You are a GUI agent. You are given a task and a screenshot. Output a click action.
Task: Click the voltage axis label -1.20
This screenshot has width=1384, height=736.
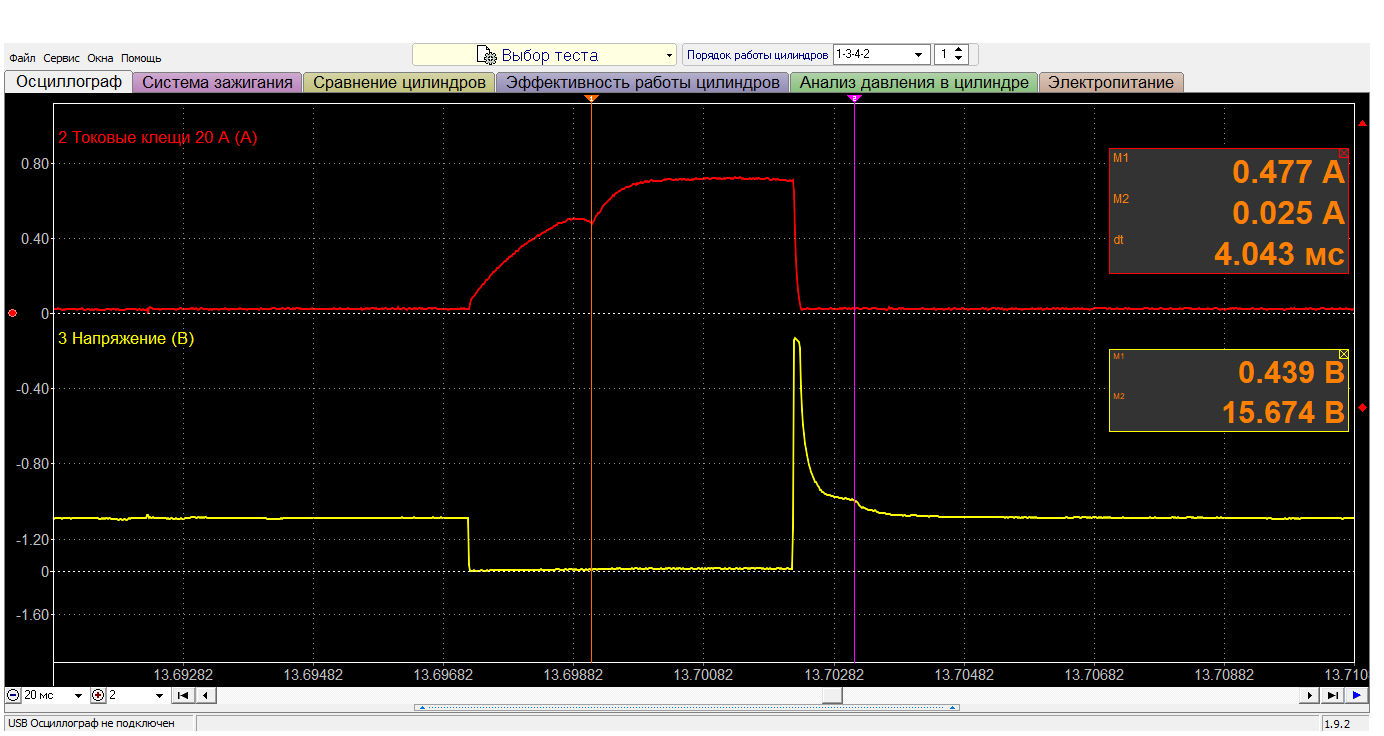pyautogui.click(x=34, y=539)
